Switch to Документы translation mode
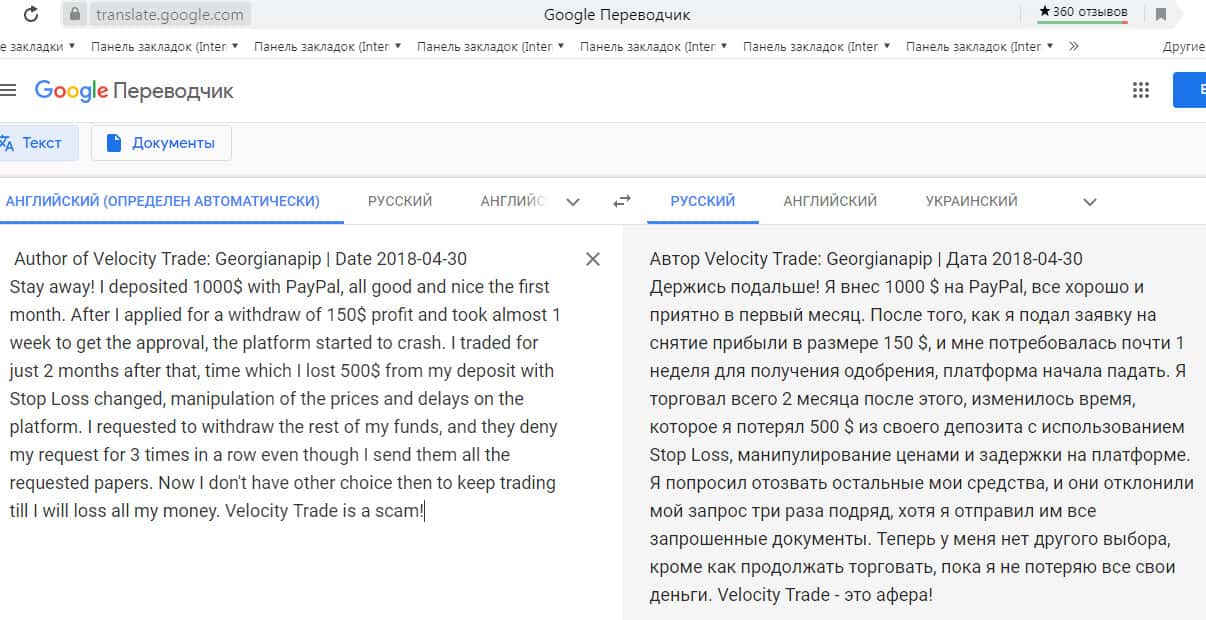 click(x=161, y=143)
